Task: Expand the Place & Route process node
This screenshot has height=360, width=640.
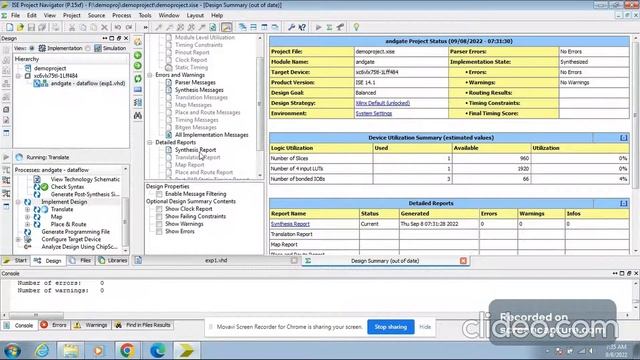Action: (x=27, y=224)
